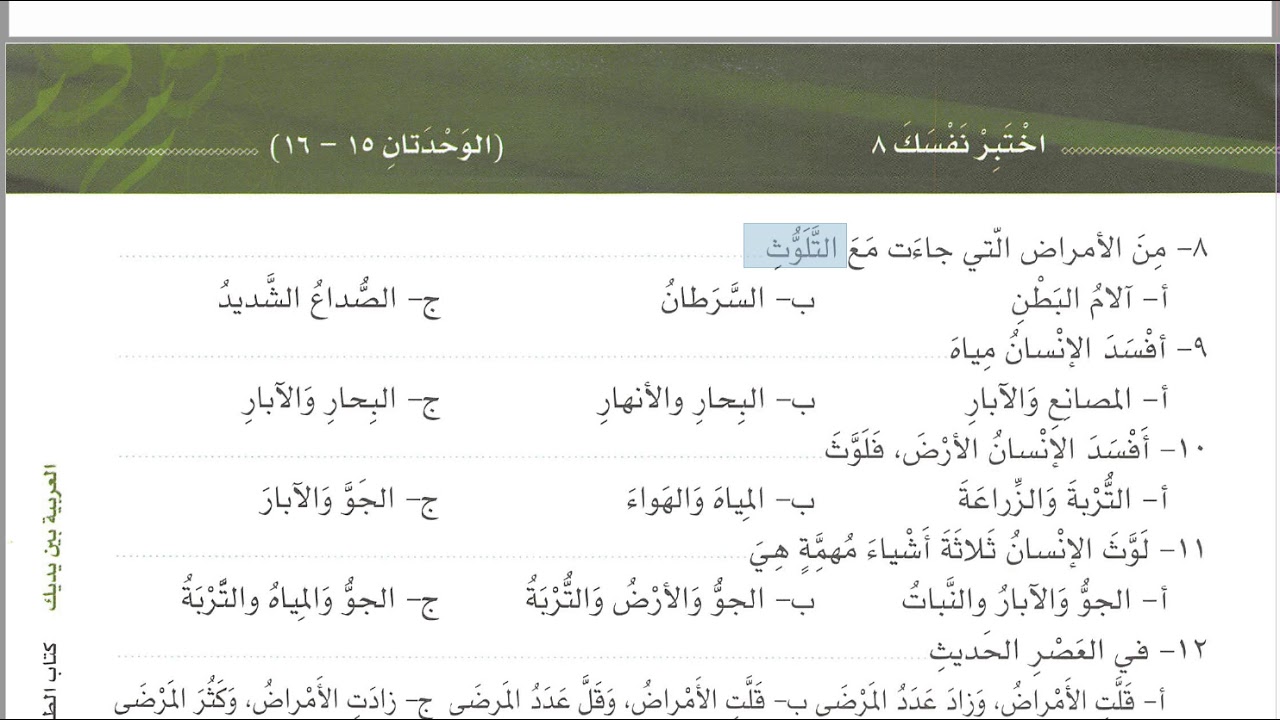
Task: Choose answer أ- آلامُ البَطْنِ
Action: (1090, 299)
